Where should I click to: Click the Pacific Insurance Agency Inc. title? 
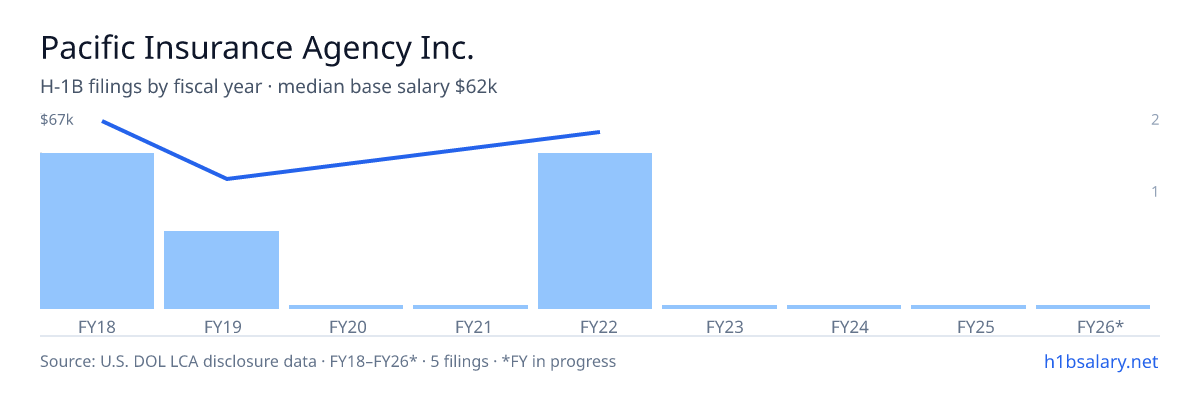point(257,49)
